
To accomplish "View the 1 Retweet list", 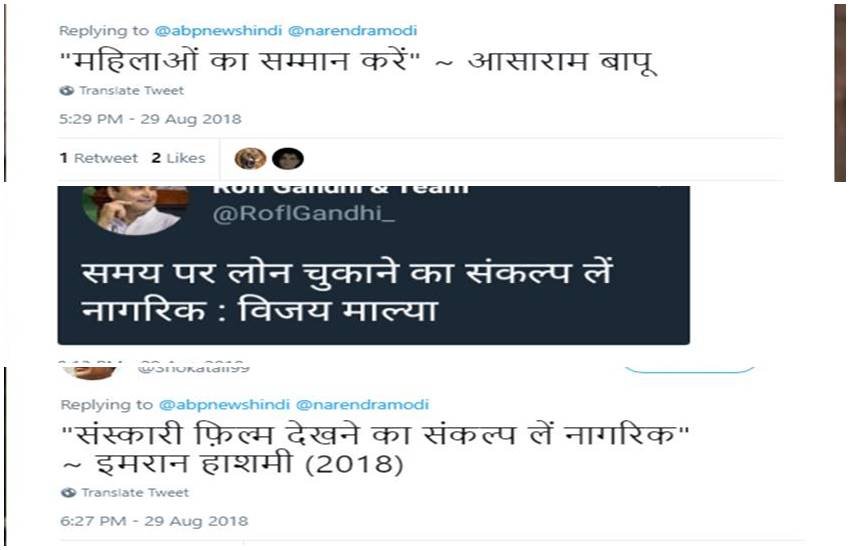I will 99,158.
